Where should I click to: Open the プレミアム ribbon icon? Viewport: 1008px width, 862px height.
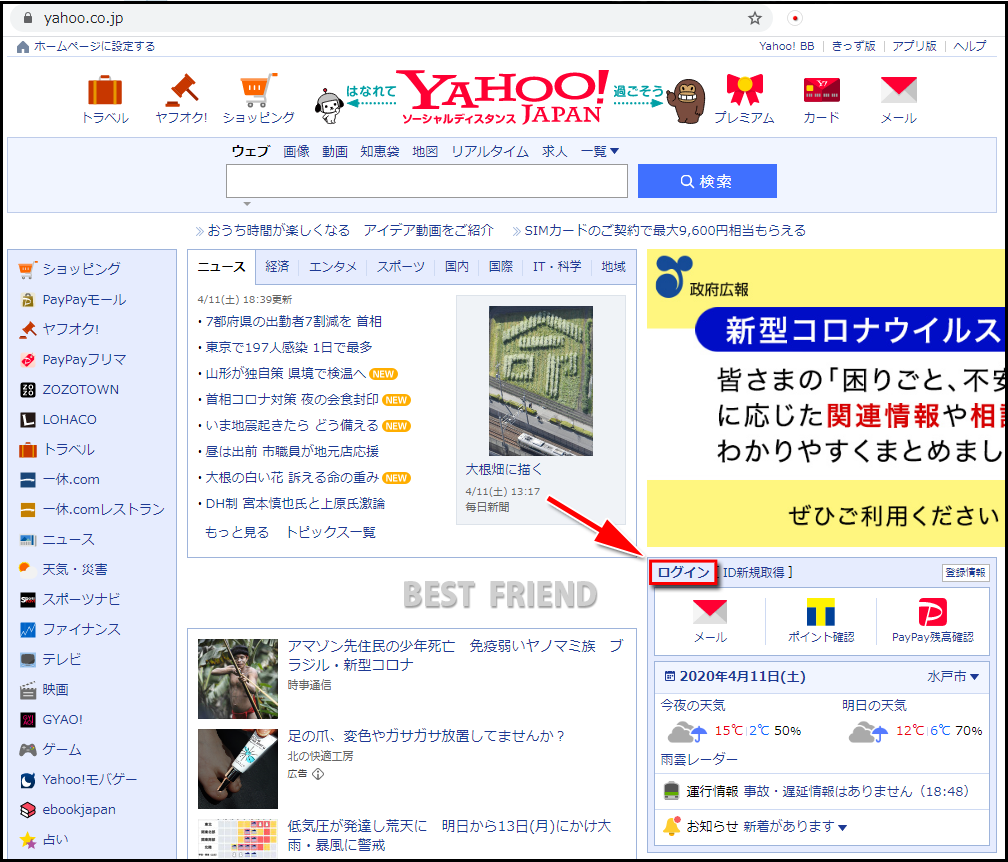point(744,89)
